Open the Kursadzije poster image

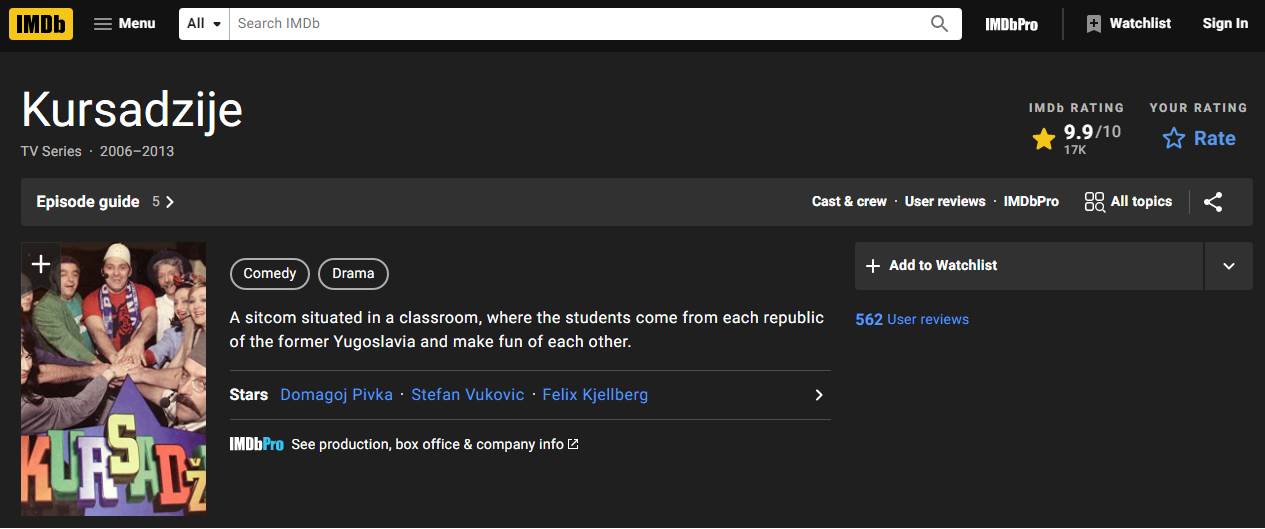(113, 380)
